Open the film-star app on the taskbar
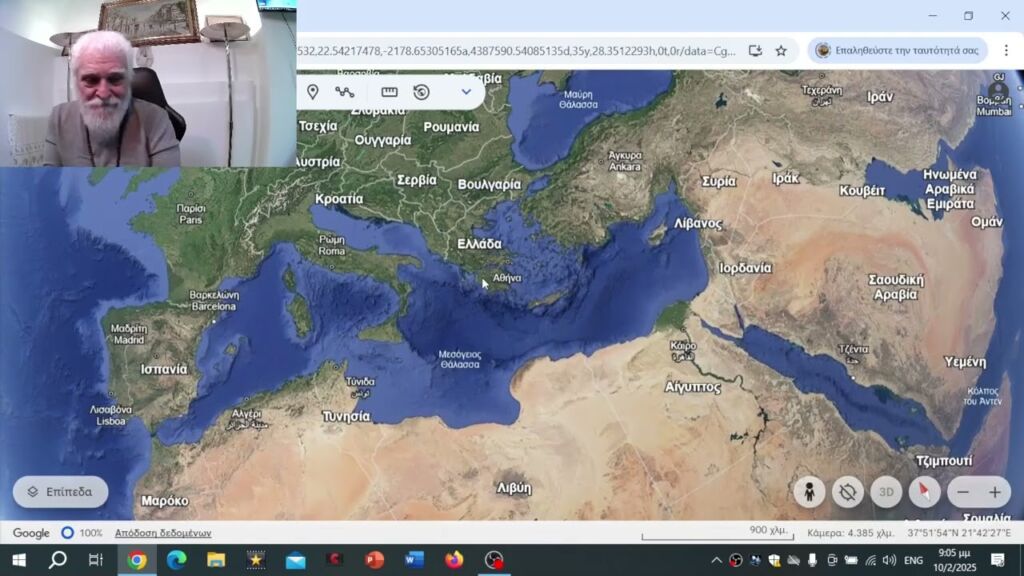1024x576 pixels. (x=255, y=560)
